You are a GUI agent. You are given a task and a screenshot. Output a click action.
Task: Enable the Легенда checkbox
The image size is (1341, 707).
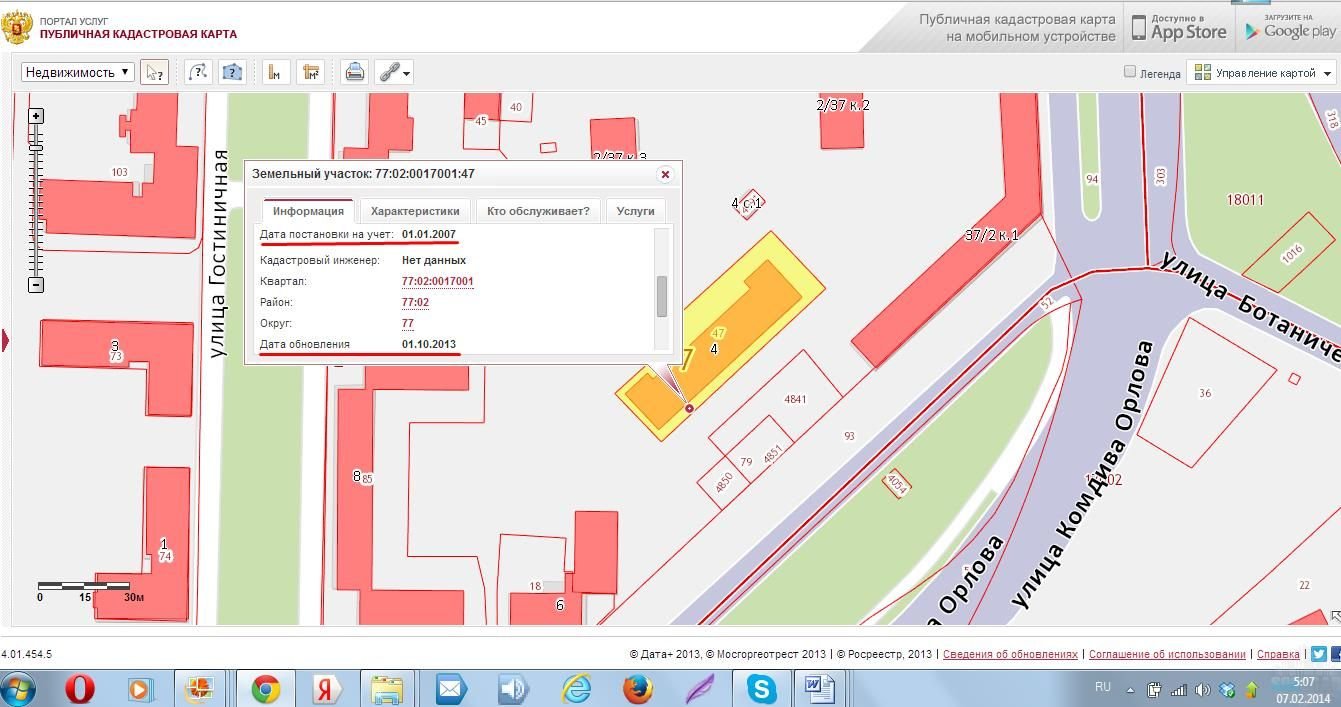1130,72
